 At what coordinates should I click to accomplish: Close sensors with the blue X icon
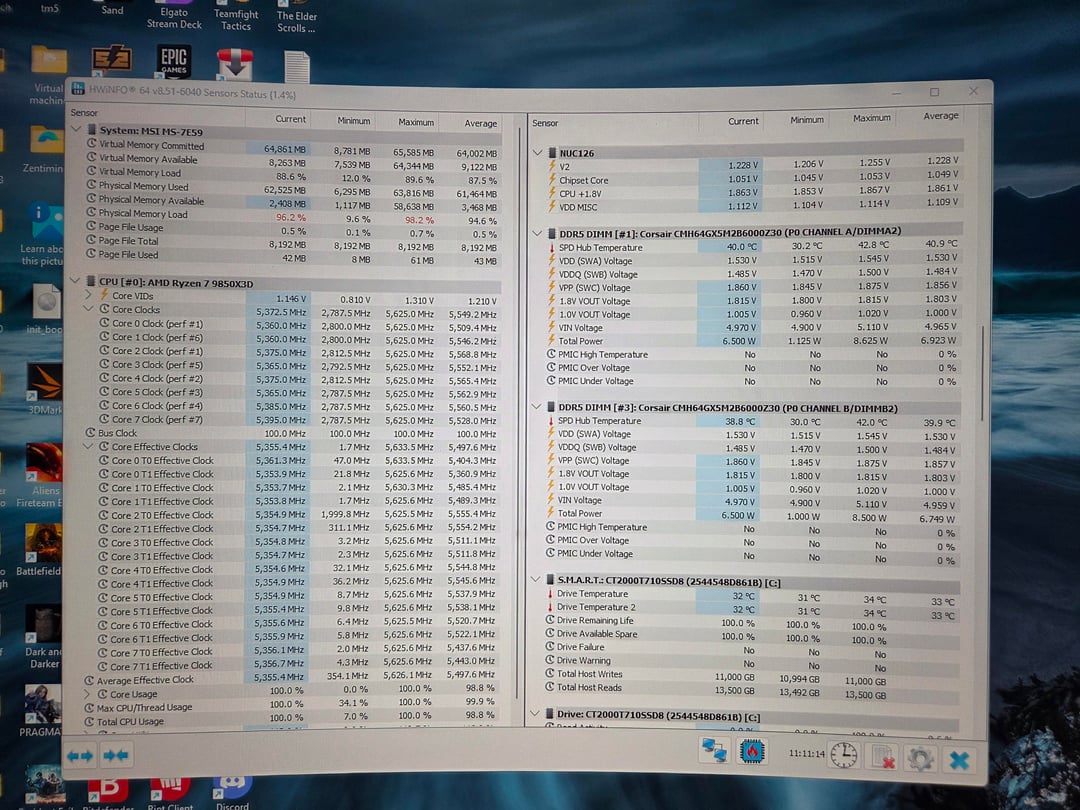tap(959, 760)
